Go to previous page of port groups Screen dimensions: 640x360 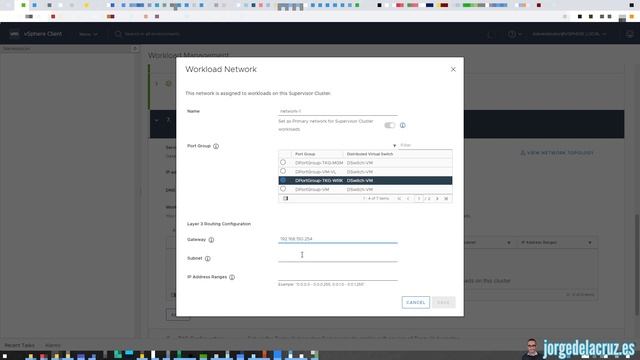tap(408, 199)
